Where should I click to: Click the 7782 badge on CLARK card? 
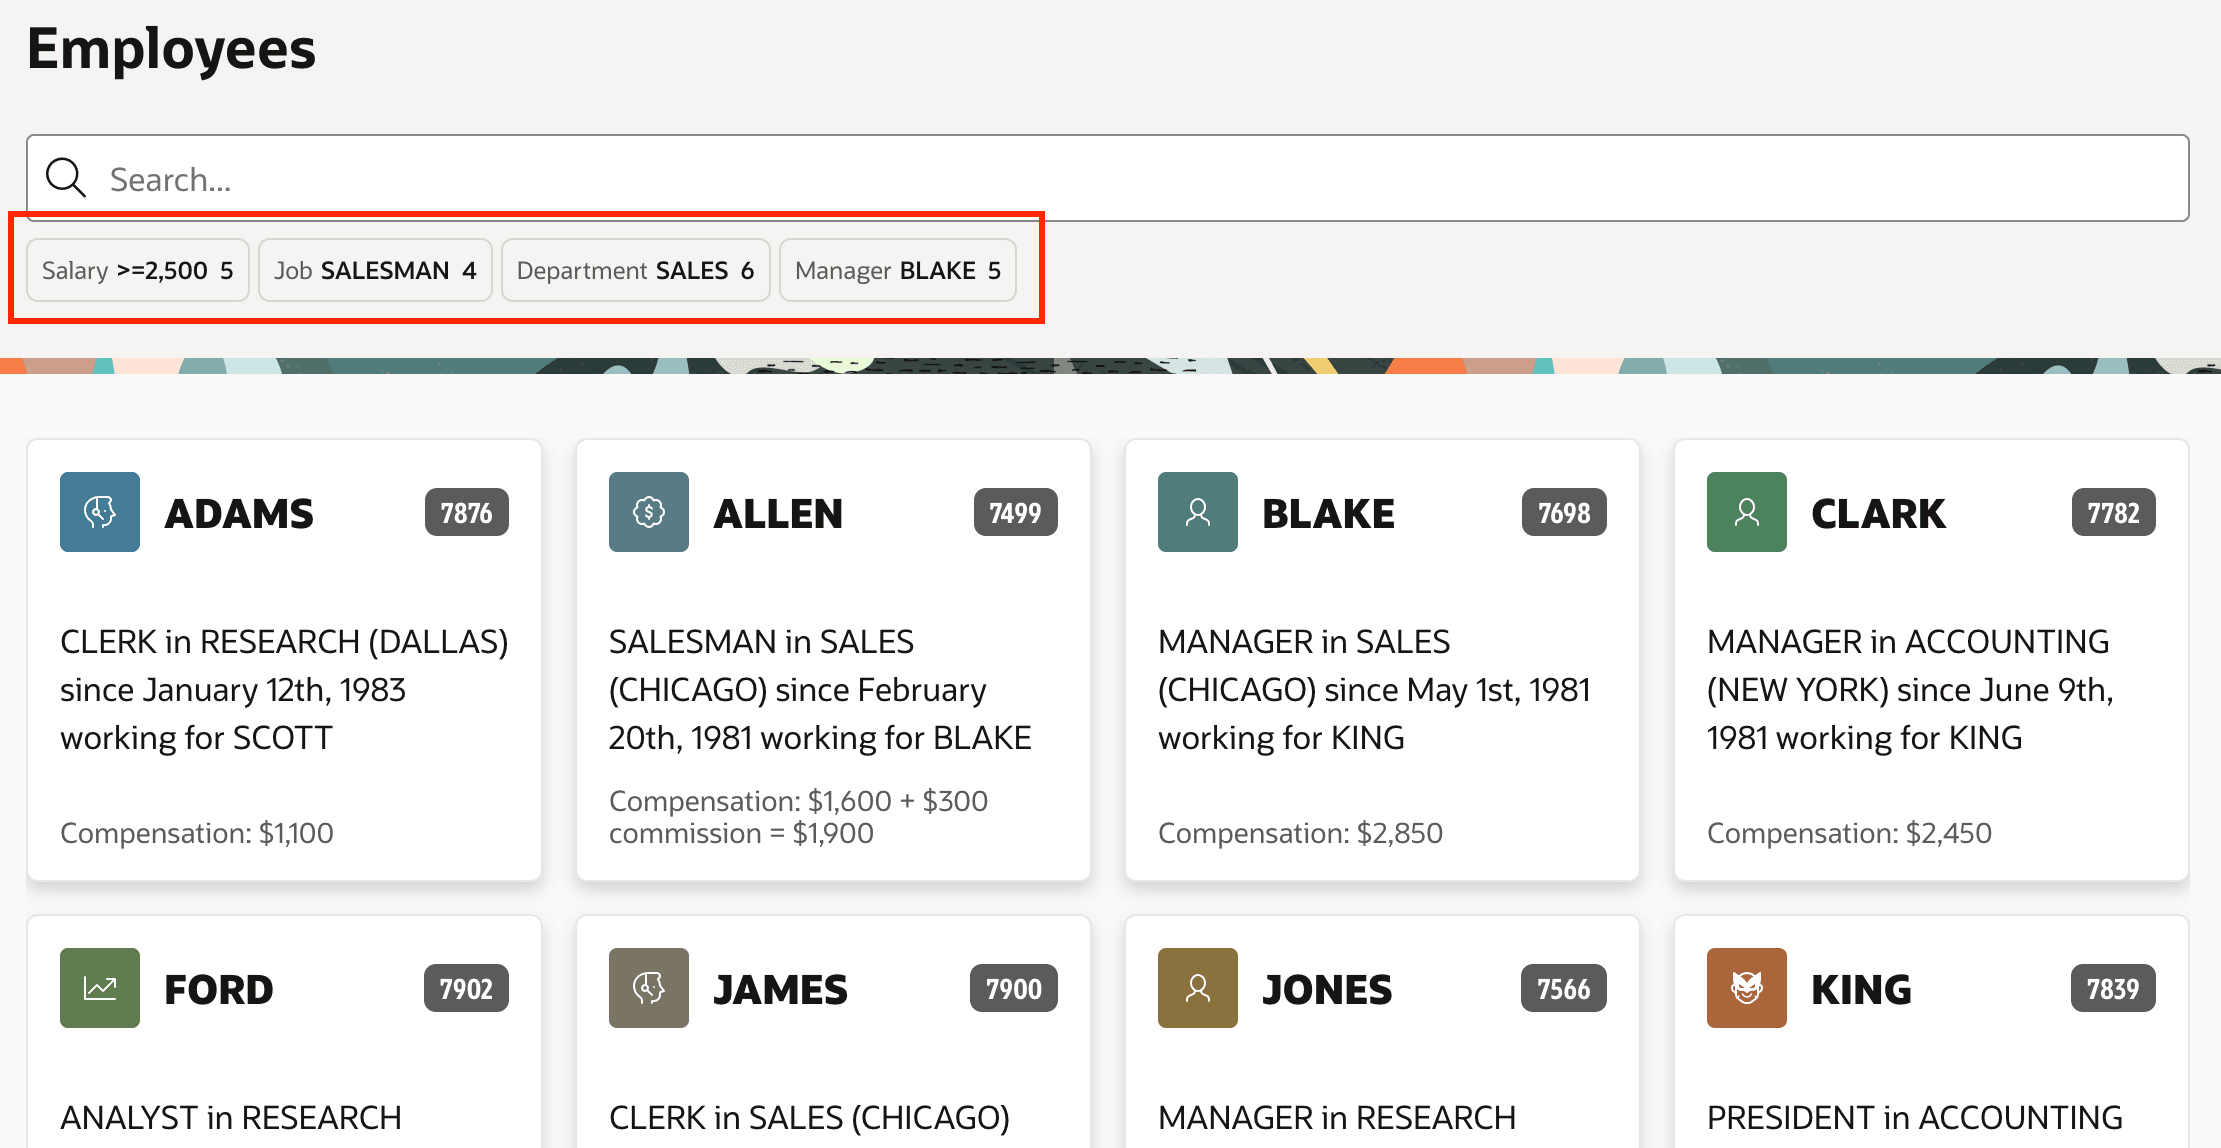(2113, 513)
